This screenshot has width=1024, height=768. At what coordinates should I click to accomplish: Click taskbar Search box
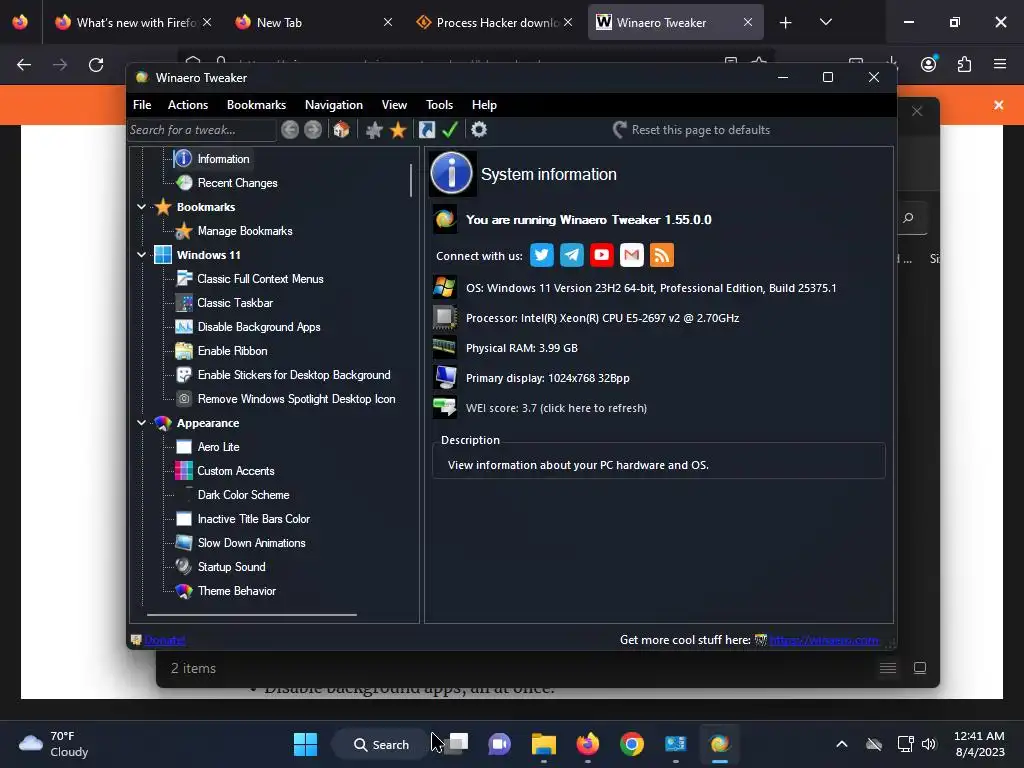[x=382, y=744]
